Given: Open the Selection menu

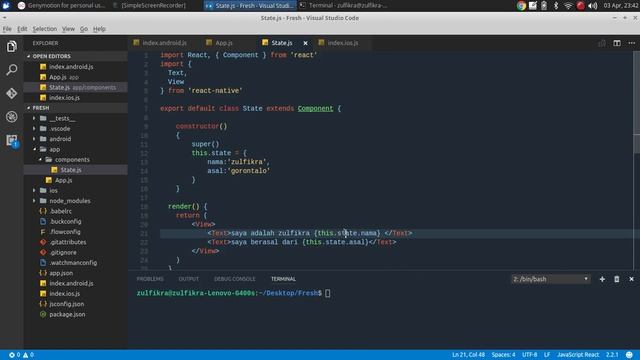Looking at the screenshot, I should click(x=44, y=29).
